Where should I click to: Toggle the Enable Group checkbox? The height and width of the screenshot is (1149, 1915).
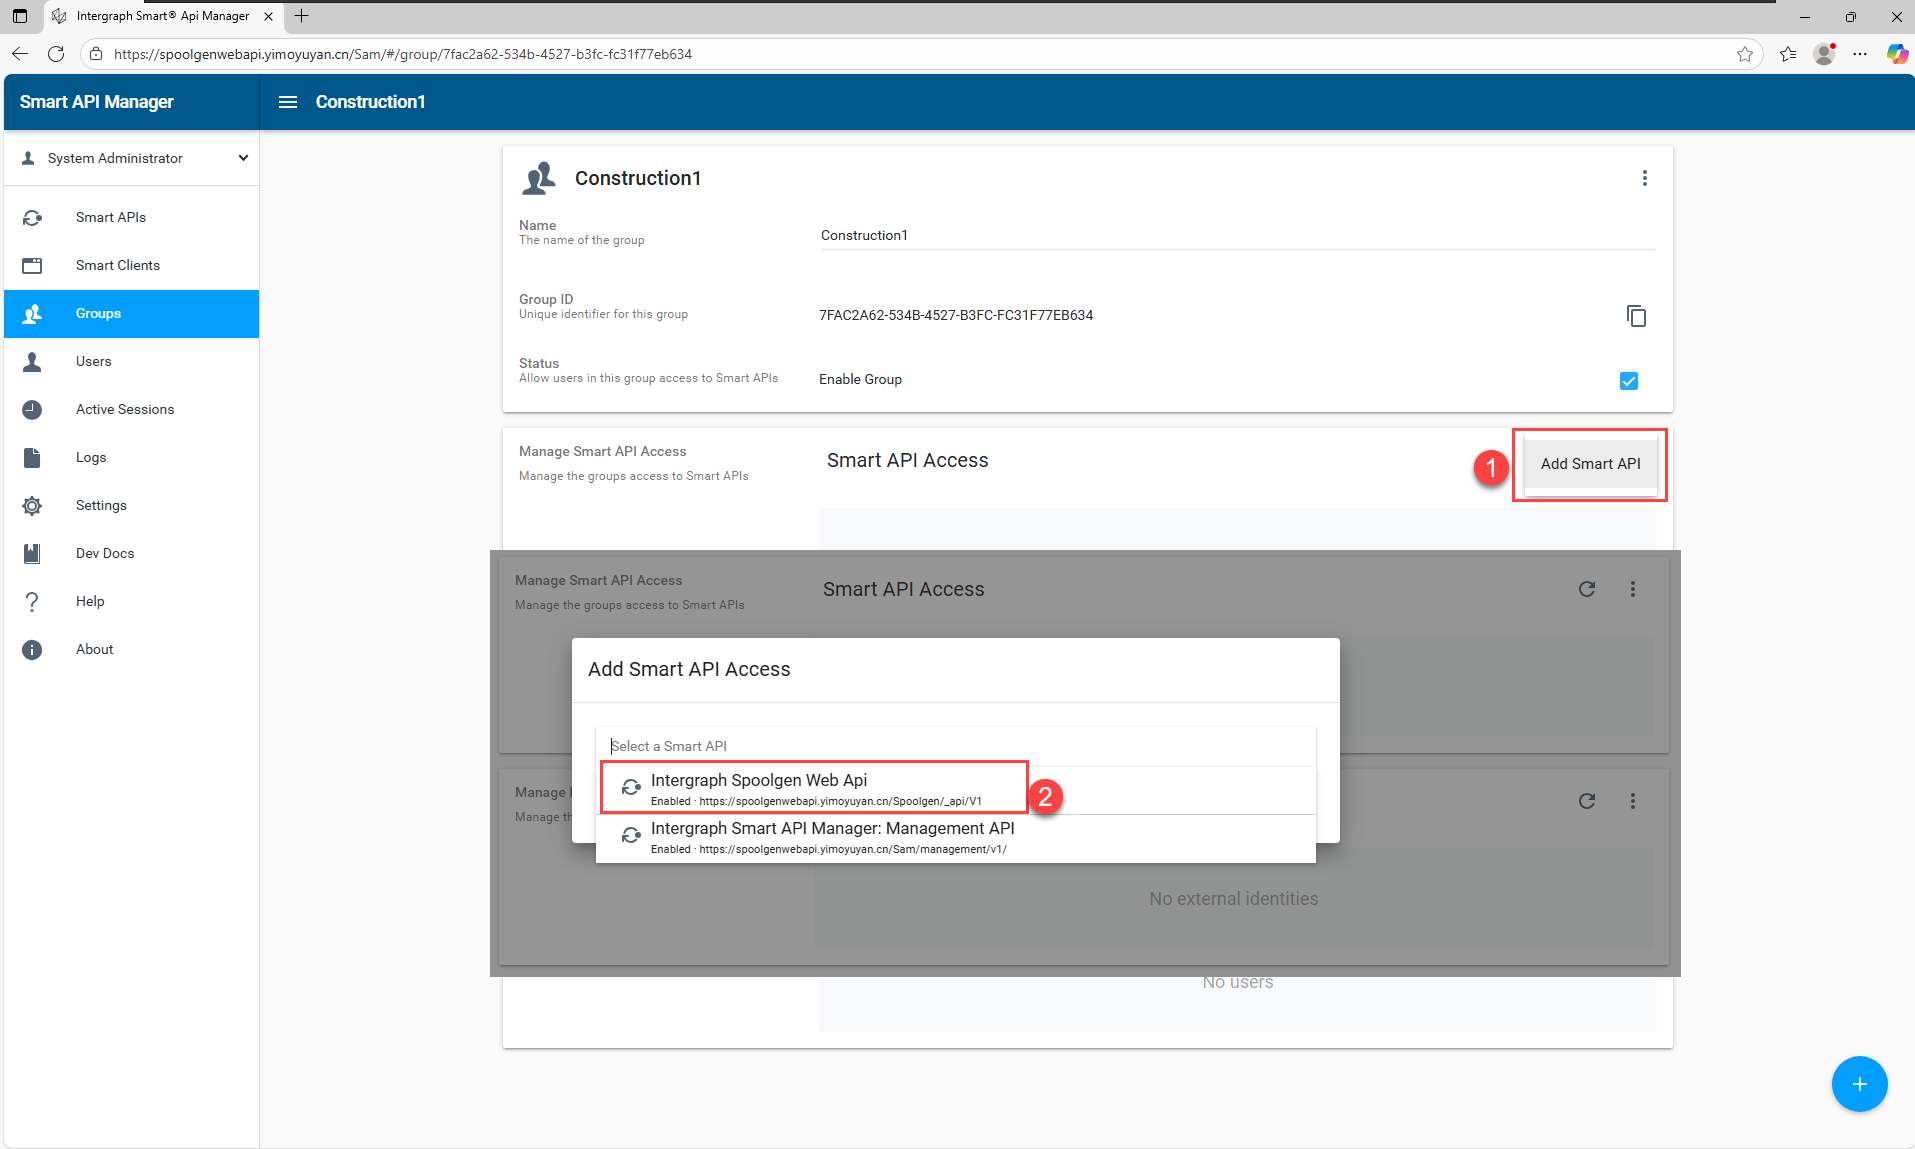(x=1629, y=381)
